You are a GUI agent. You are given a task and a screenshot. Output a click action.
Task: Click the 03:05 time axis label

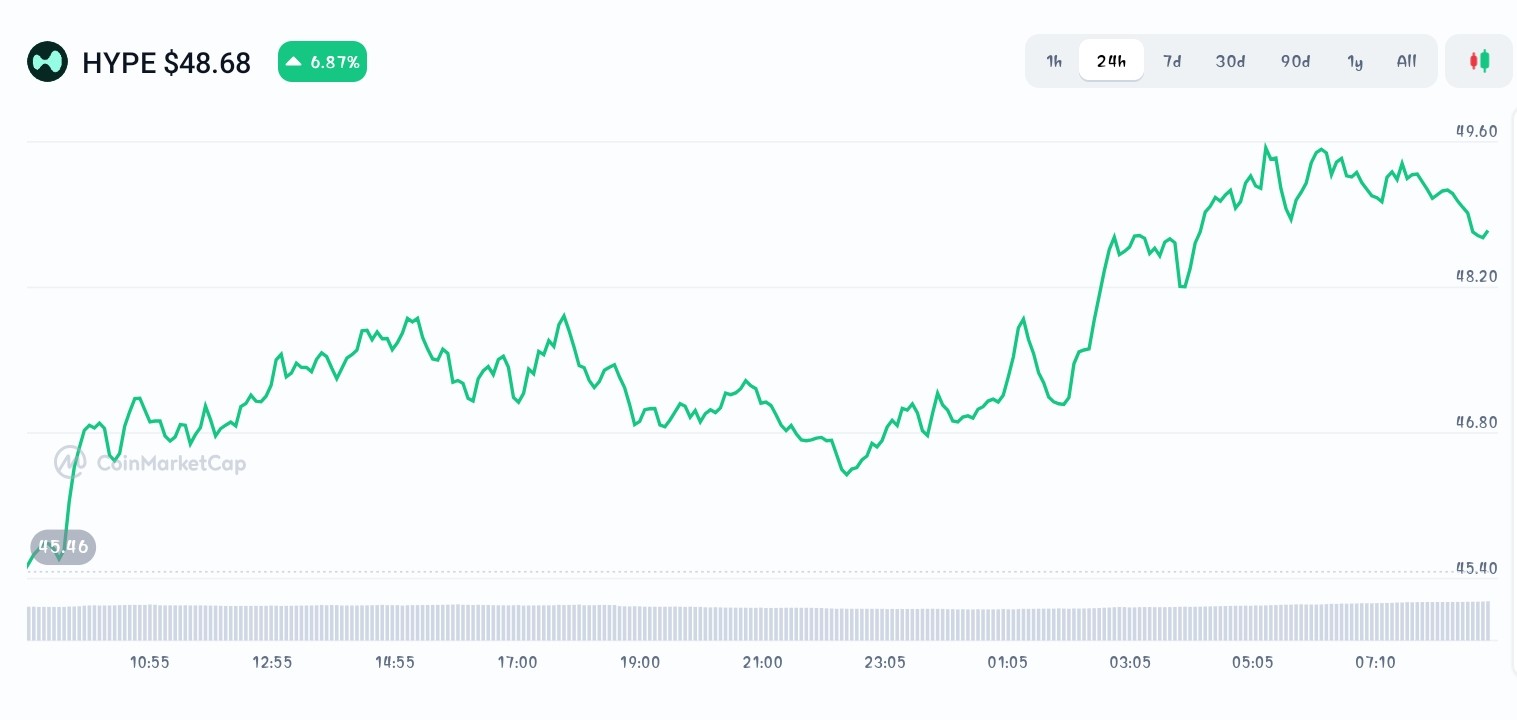[1130, 662]
